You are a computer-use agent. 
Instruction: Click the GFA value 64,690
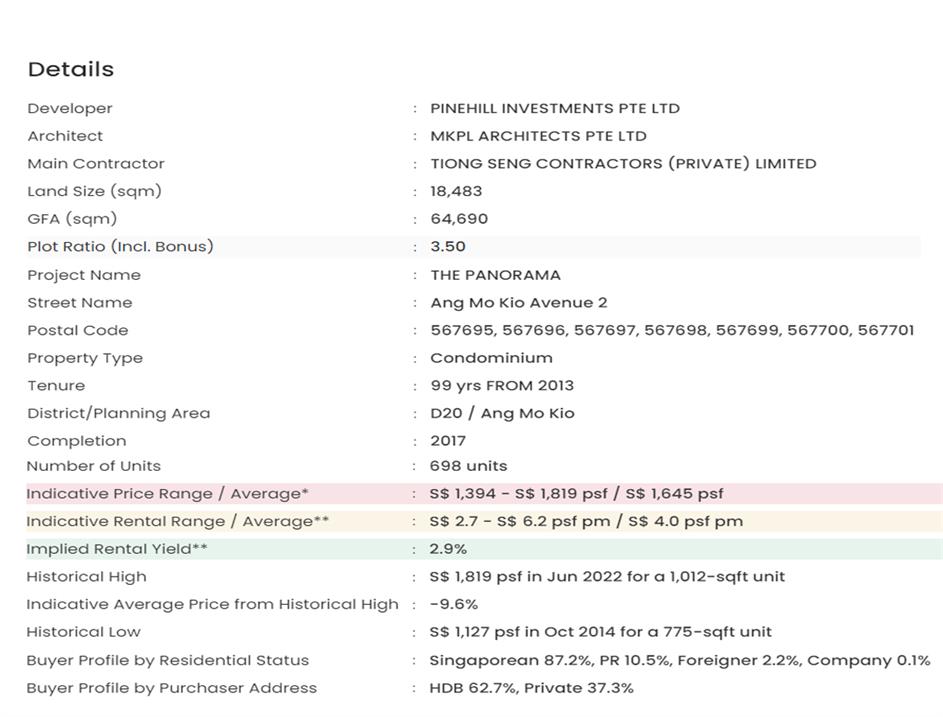pyautogui.click(x=459, y=219)
